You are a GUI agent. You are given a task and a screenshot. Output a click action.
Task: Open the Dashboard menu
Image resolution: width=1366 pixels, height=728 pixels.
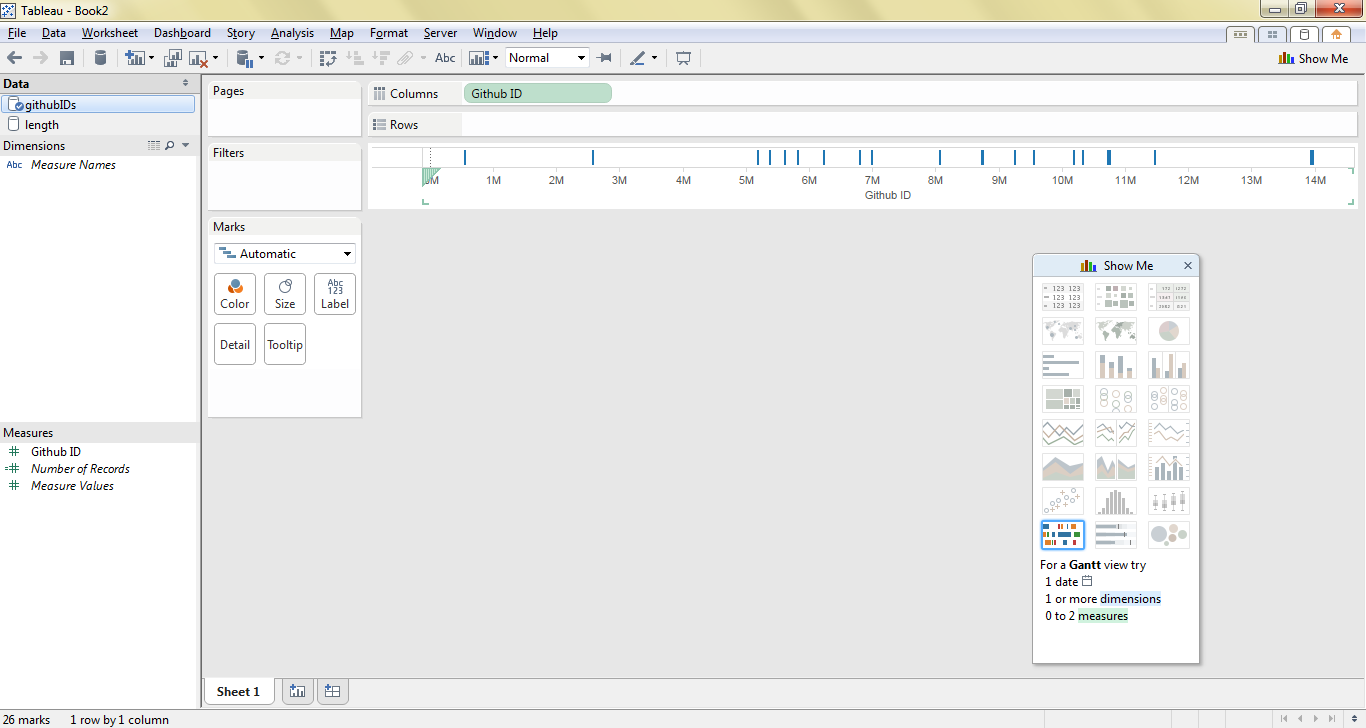182,33
